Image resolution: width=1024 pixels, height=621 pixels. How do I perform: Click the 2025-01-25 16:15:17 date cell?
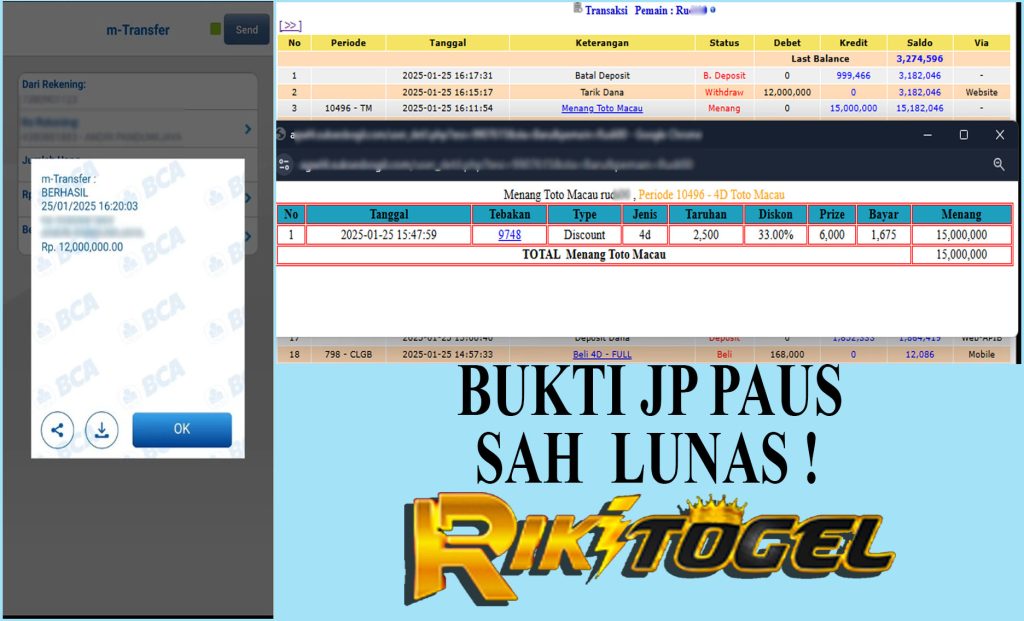point(447,93)
